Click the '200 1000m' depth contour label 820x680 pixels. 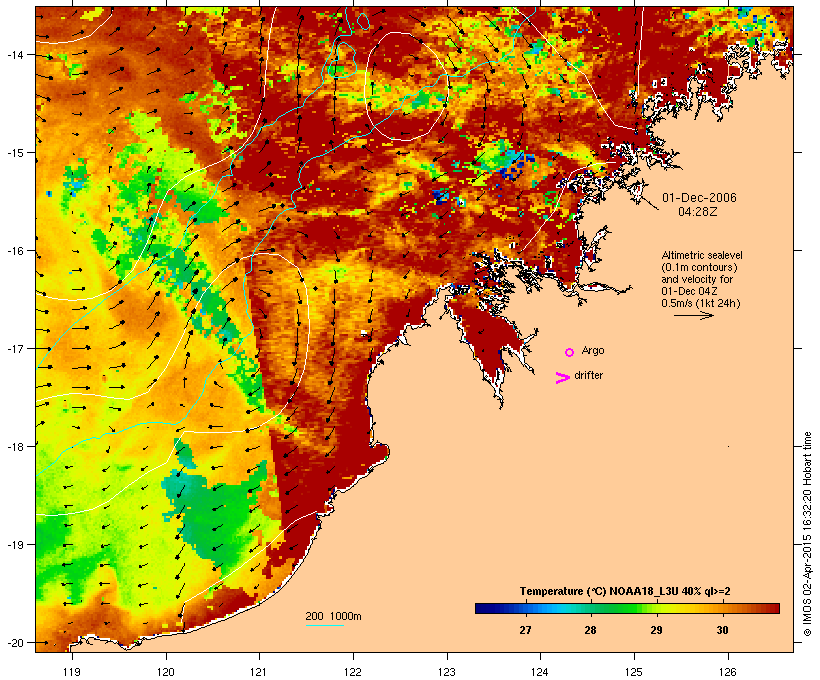click(x=333, y=616)
